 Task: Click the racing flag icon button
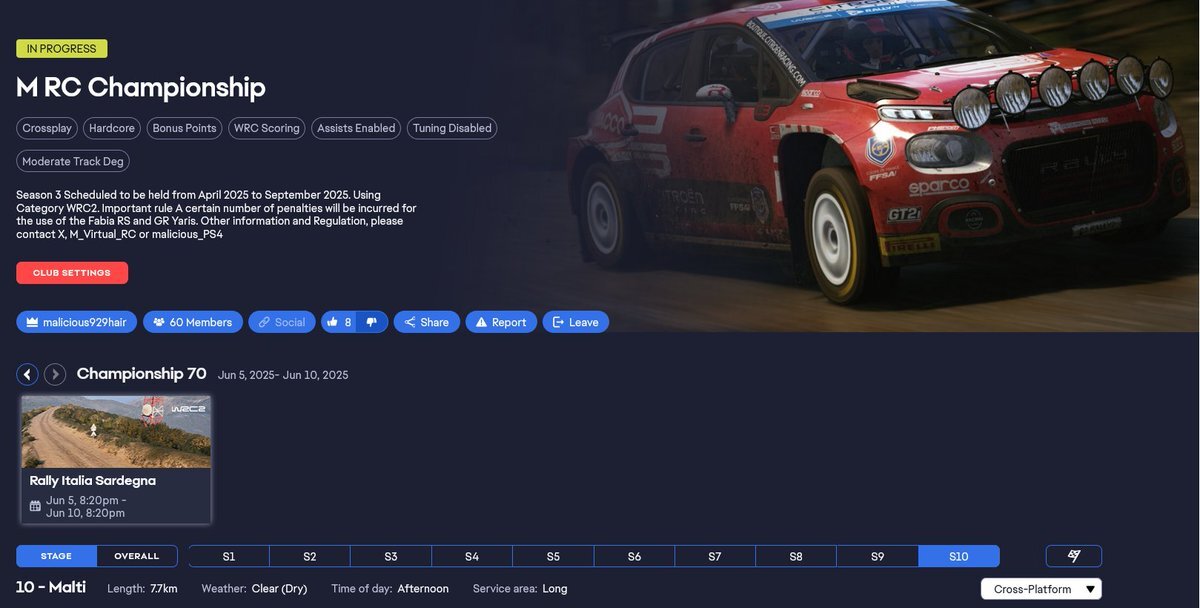1074,556
